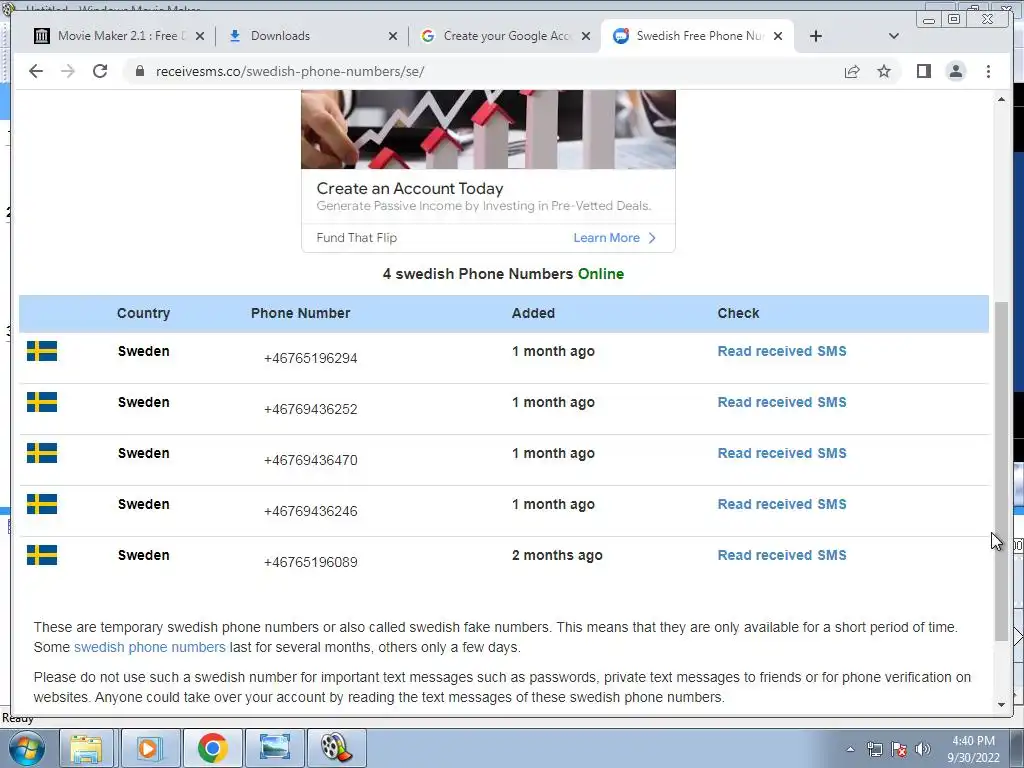
Task: Click the Added column header
Action: 533,313
